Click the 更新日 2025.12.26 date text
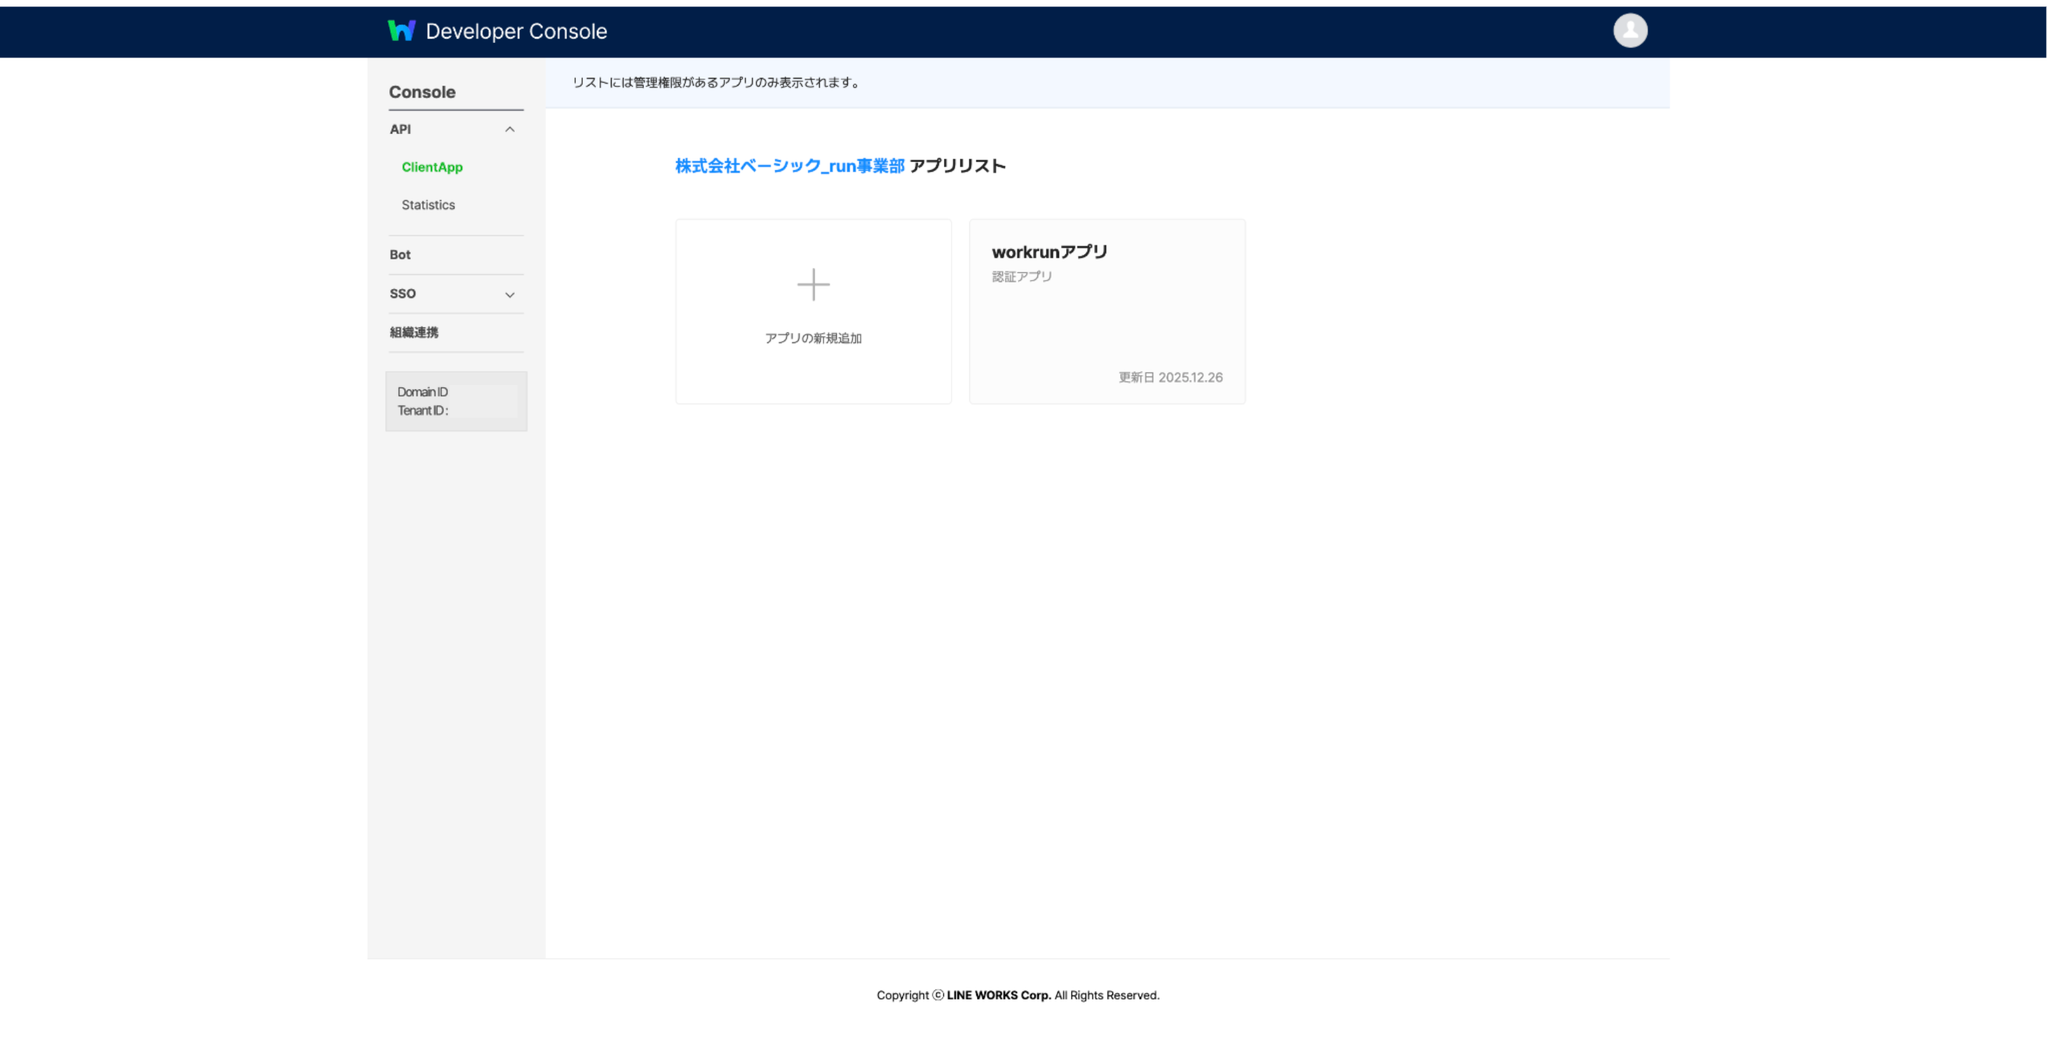This screenshot has width=2048, height=1062. [1170, 378]
